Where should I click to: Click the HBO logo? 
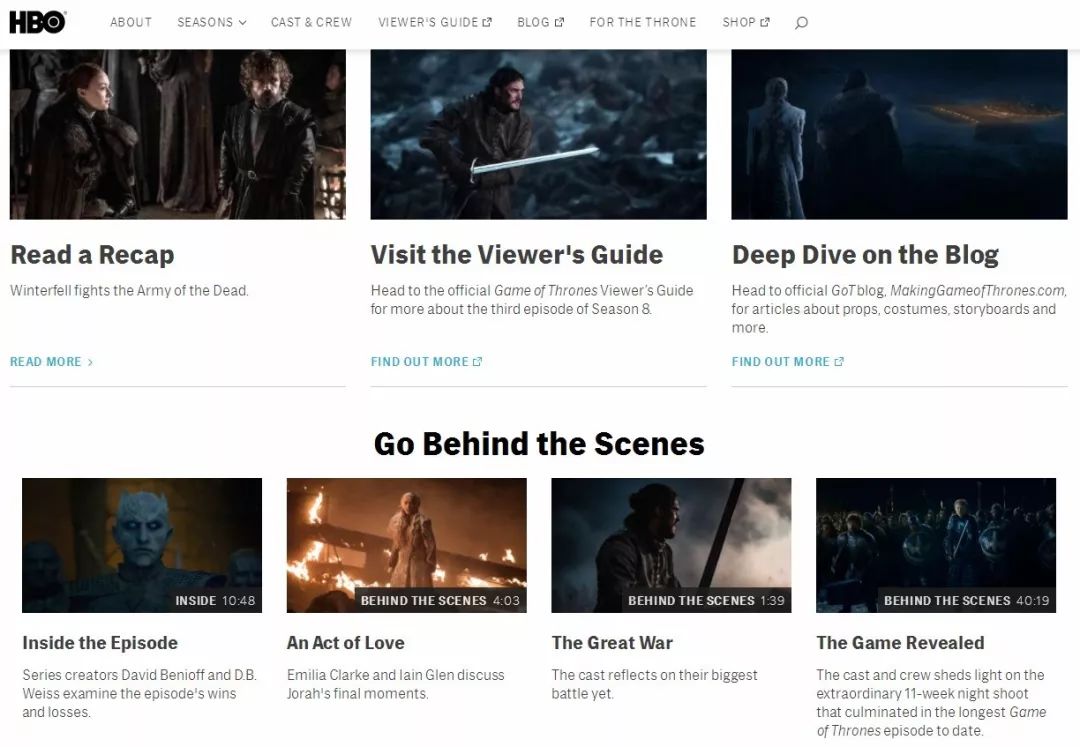click(37, 22)
